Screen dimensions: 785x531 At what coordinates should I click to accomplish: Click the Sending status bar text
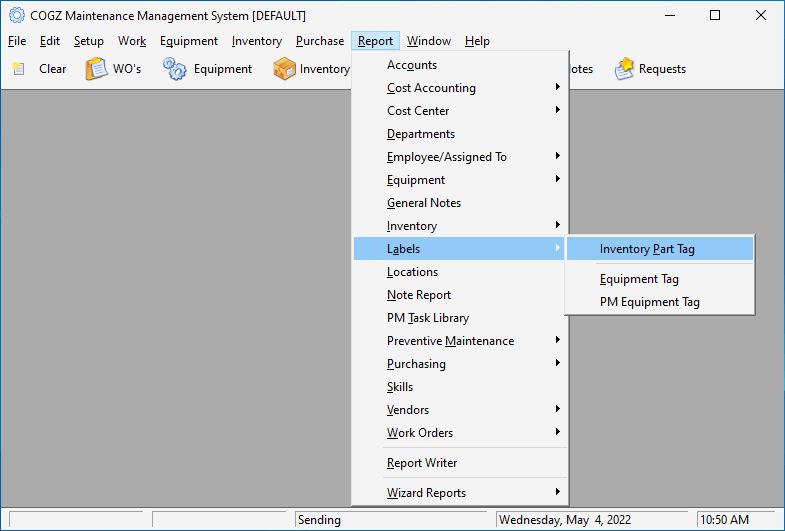[x=319, y=520]
